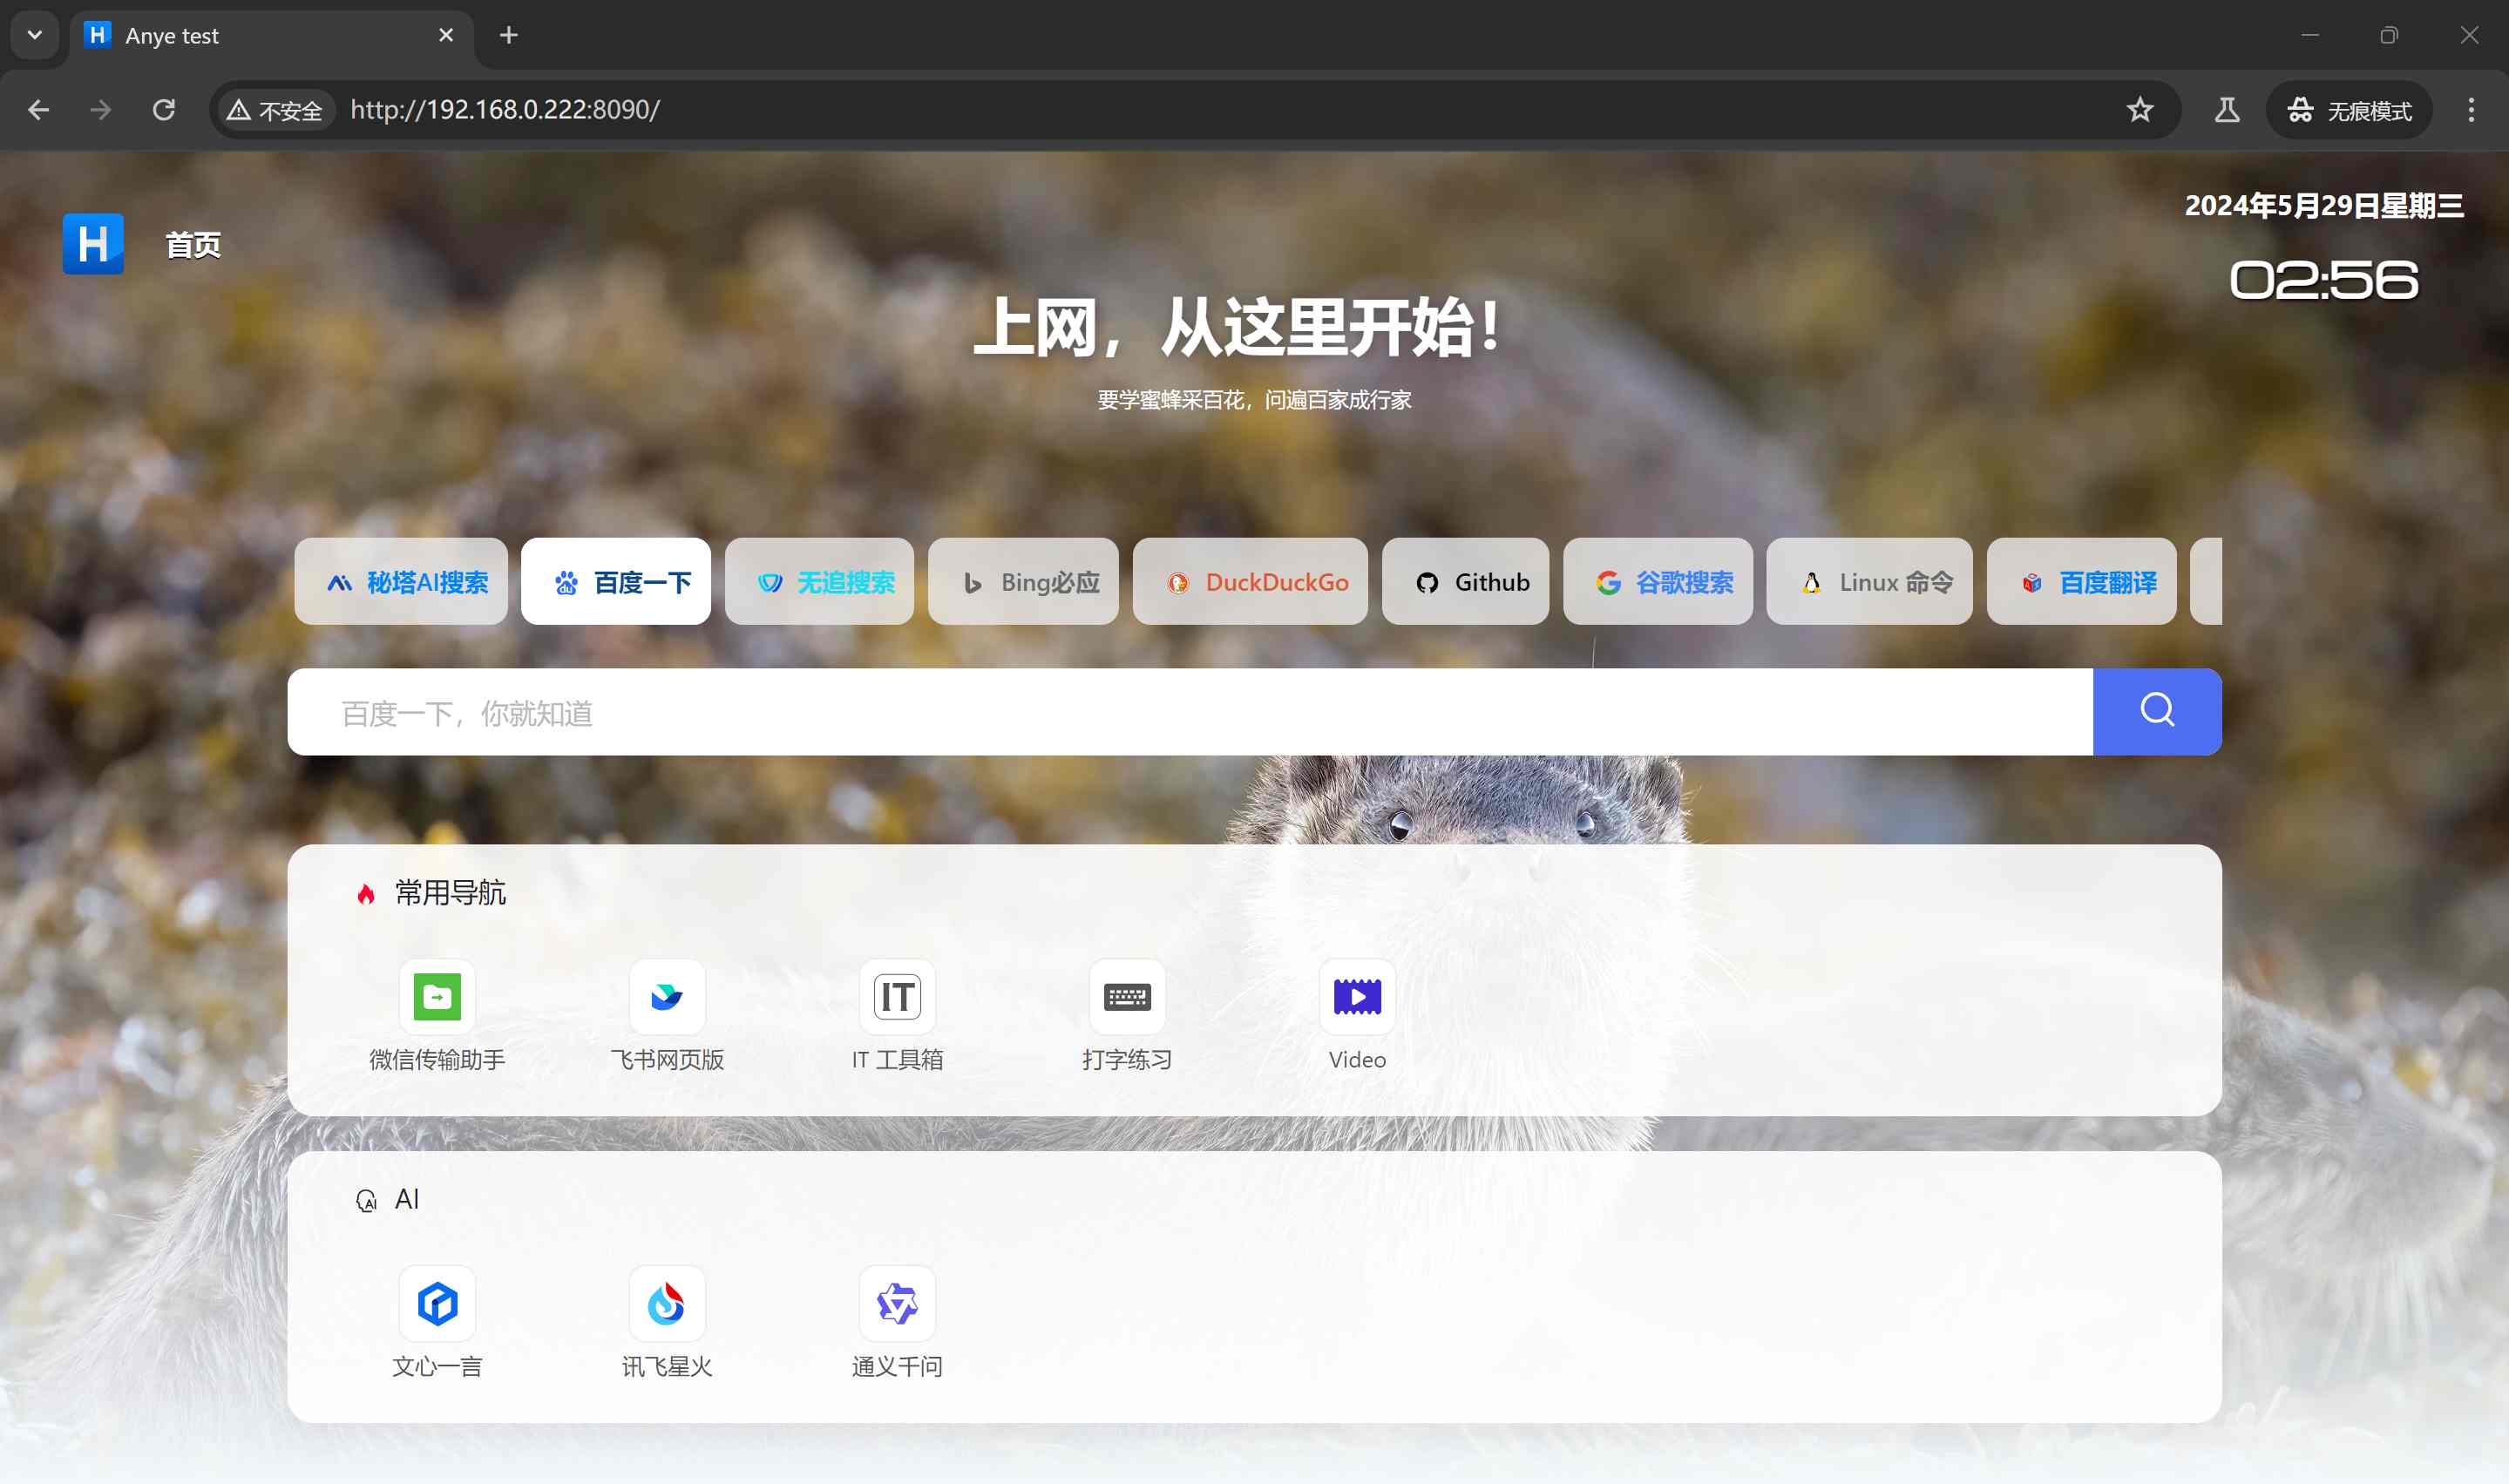2509x1484 pixels.
Task: Click the blue H site logo
Action: [93, 243]
